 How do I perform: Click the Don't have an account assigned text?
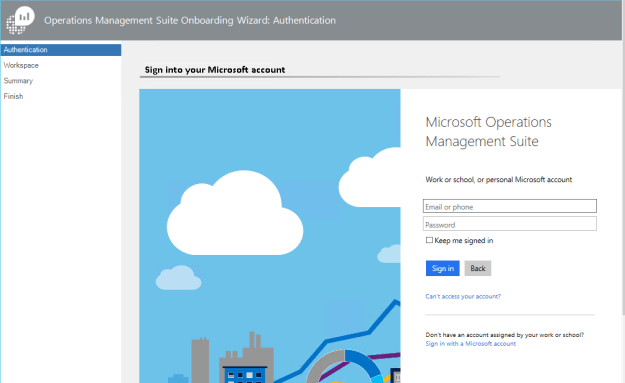click(x=504, y=335)
